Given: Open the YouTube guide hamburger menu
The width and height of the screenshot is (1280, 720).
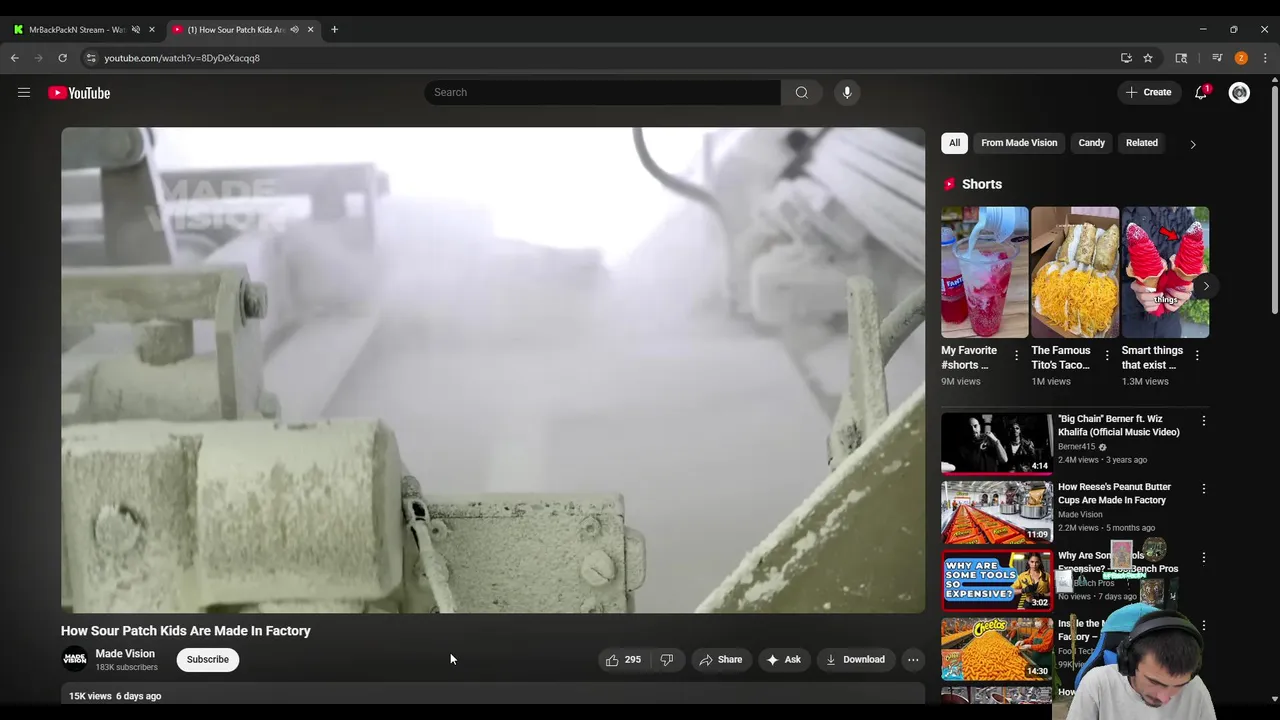Looking at the screenshot, I should point(24,93).
